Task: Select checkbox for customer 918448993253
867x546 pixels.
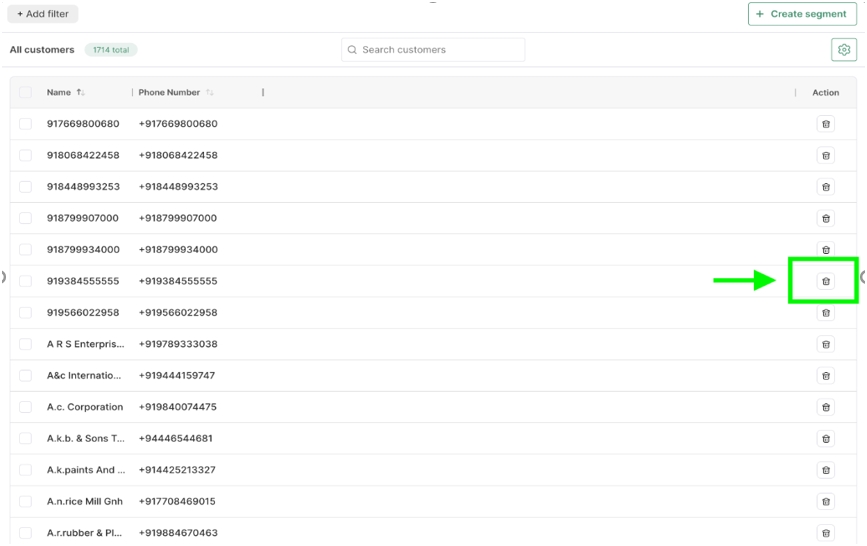Action: [x=25, y=187]
